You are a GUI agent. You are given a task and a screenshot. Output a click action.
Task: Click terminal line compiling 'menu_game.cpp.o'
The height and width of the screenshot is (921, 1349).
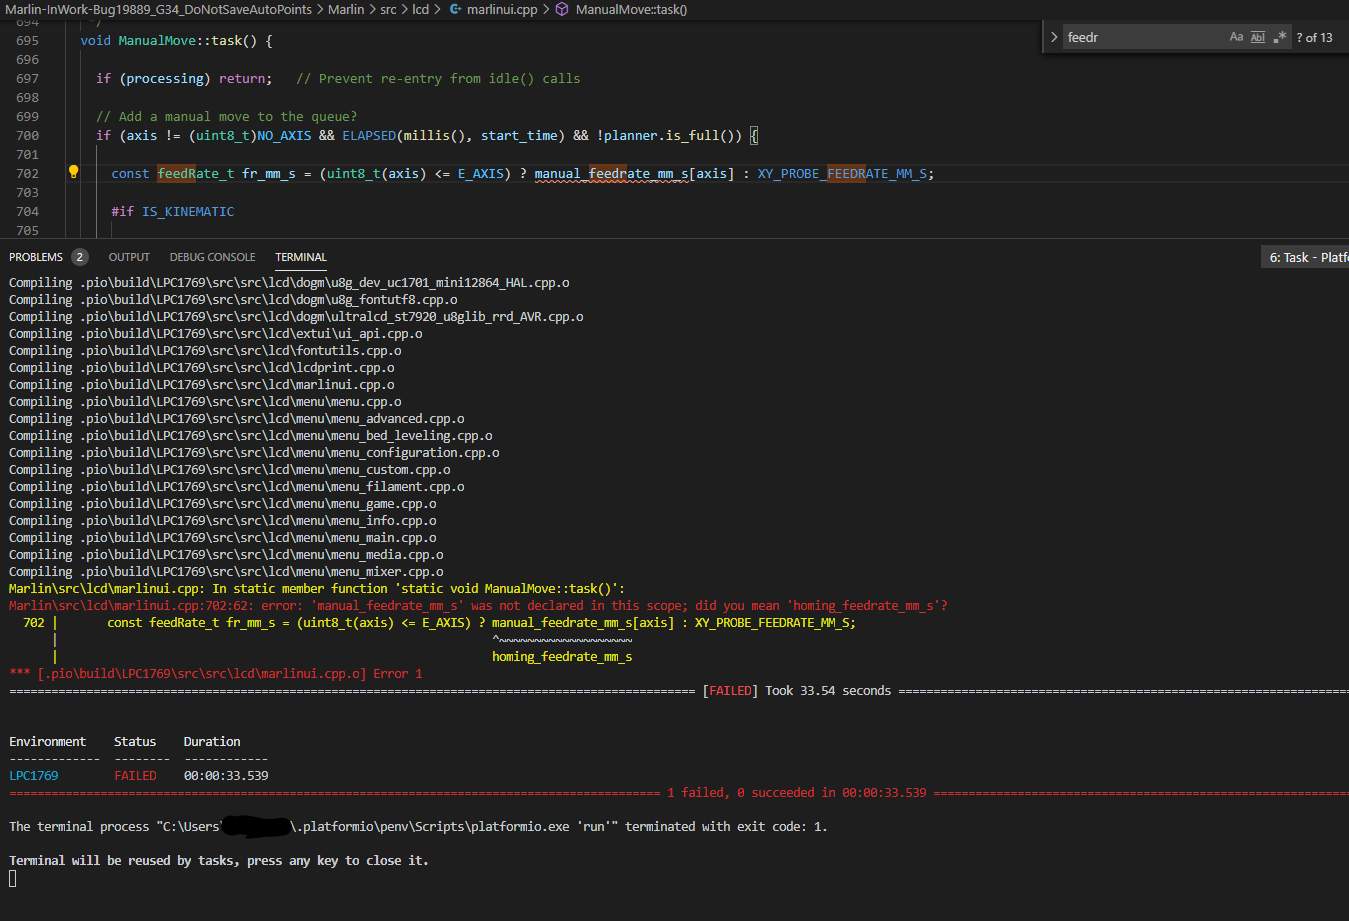tap(223, 503)
